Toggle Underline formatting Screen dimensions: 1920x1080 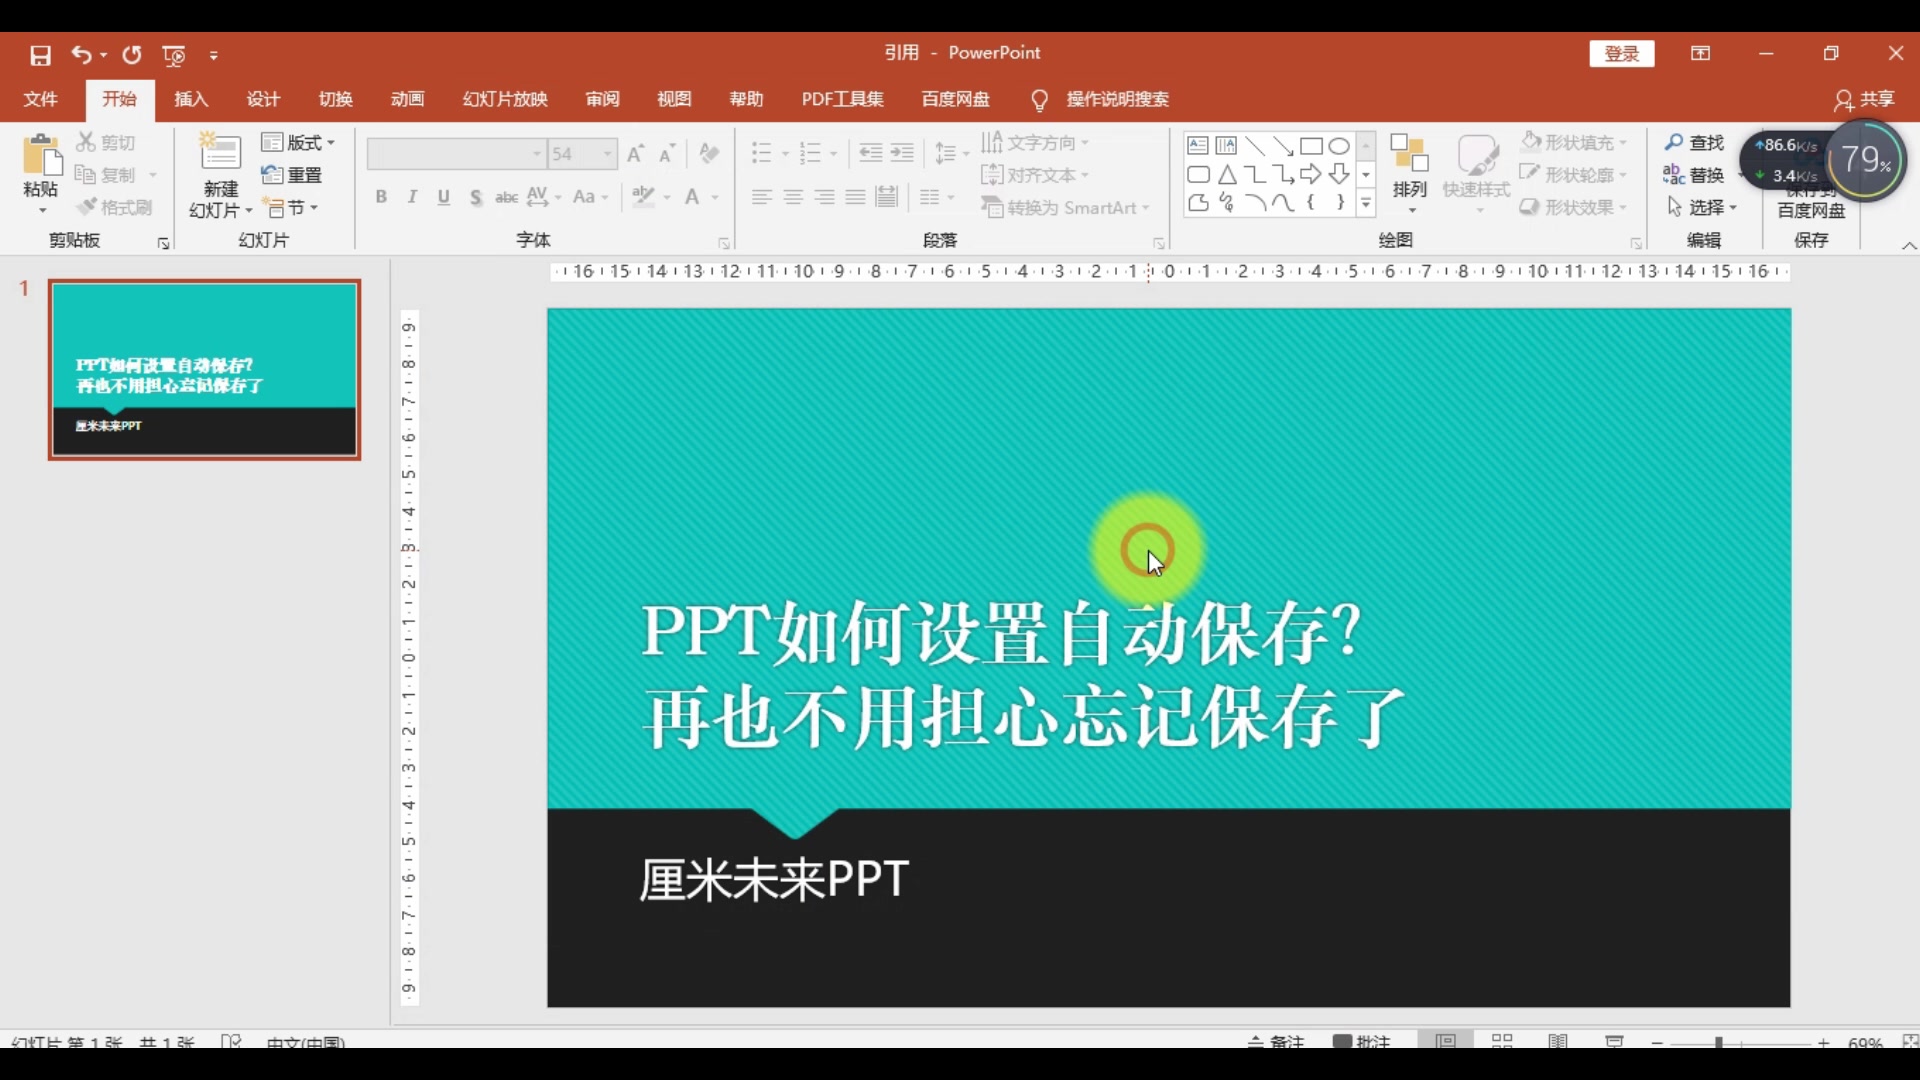(x=443, y=197)
